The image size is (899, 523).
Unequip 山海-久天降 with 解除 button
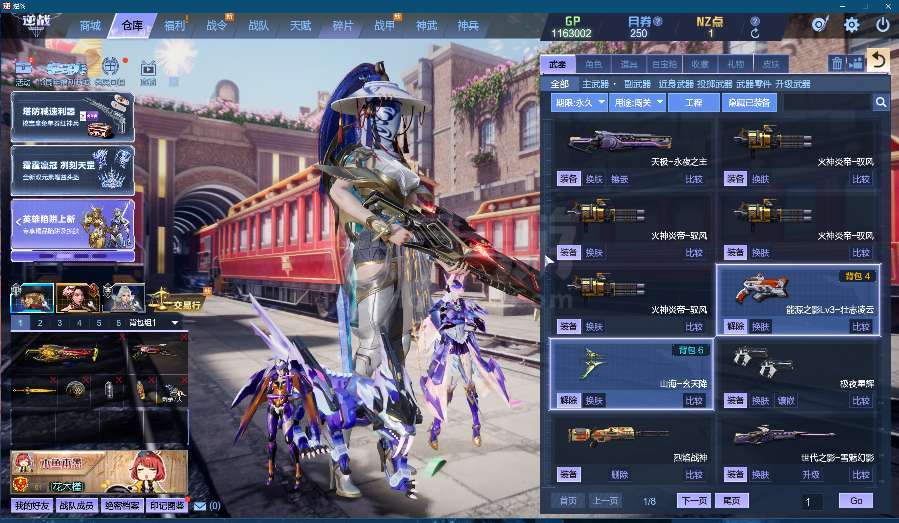pyautogui.click(x=568, y=400)
